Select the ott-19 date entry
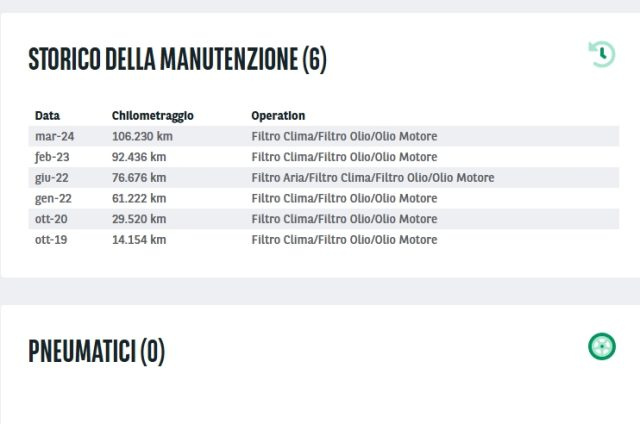This screenshot has height=424, width=640. coord(51,240)
